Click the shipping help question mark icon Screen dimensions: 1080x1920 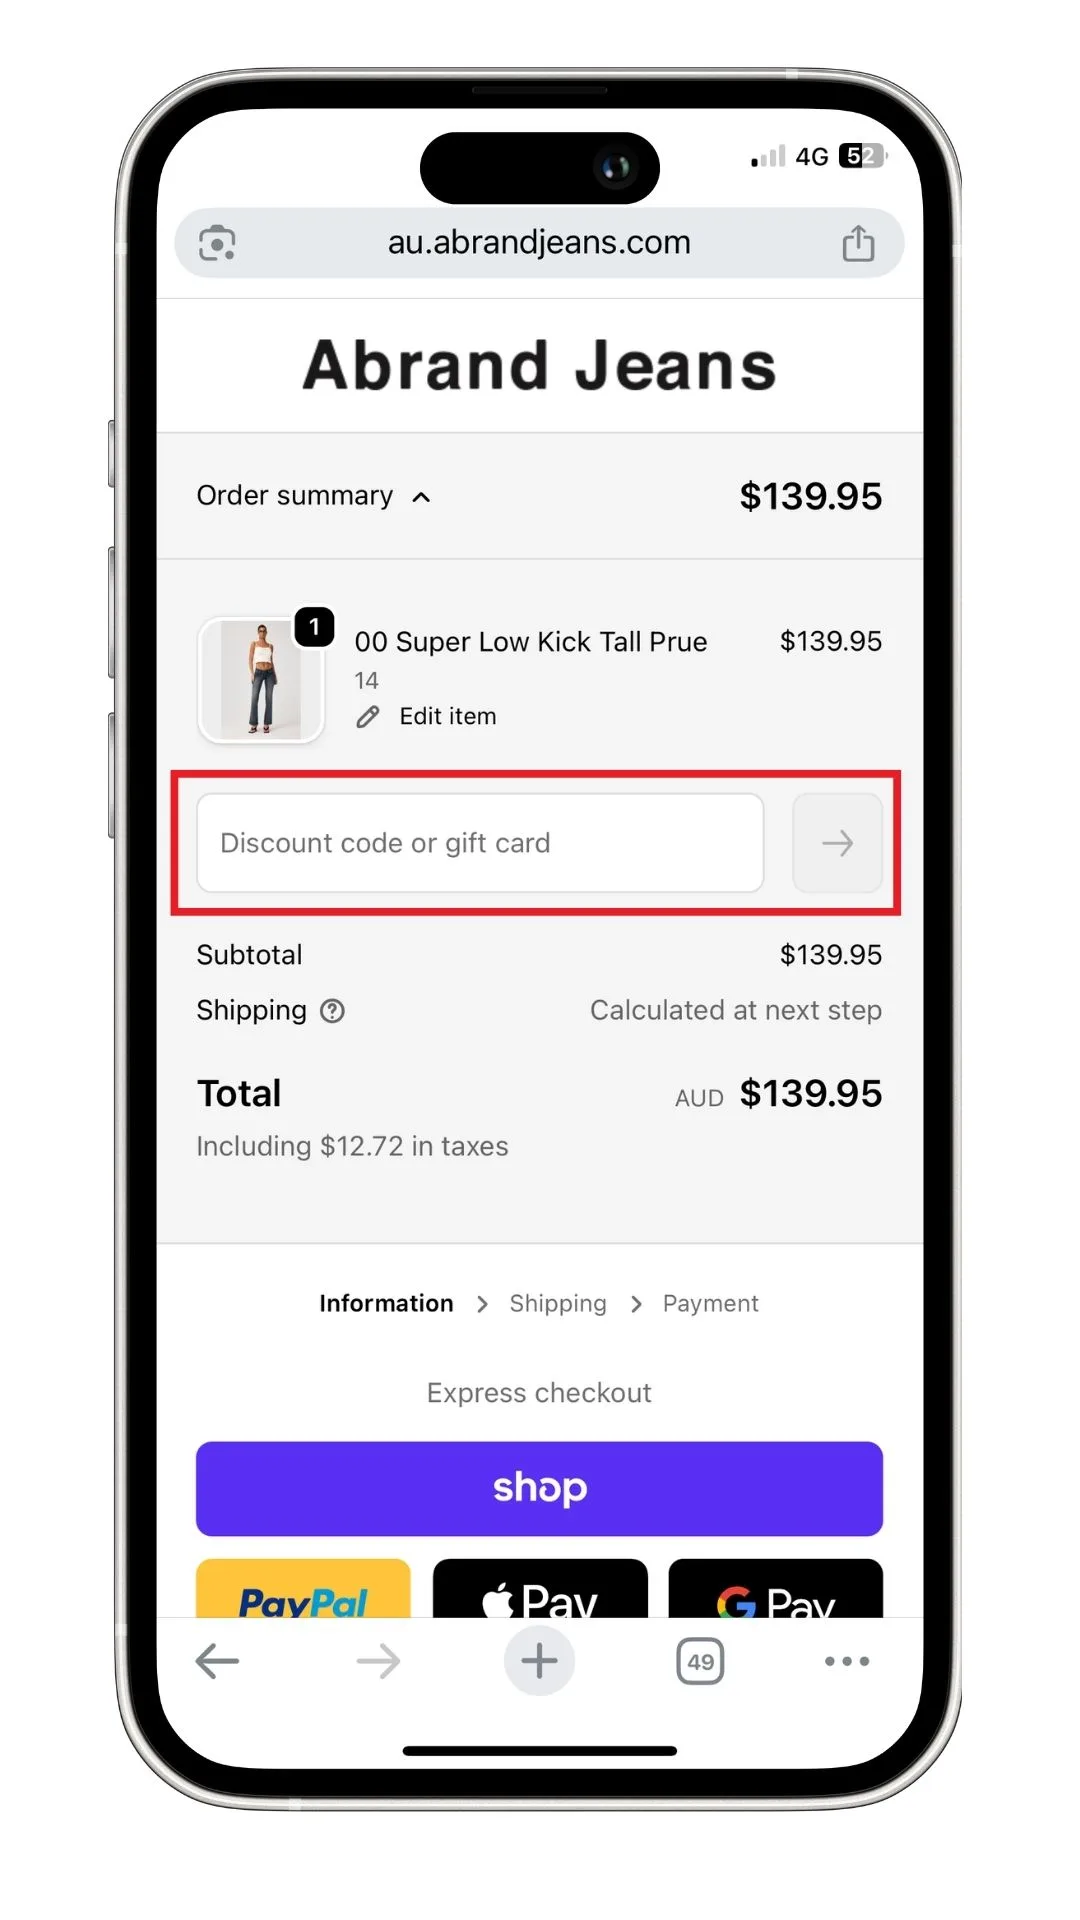[332, 1011]
